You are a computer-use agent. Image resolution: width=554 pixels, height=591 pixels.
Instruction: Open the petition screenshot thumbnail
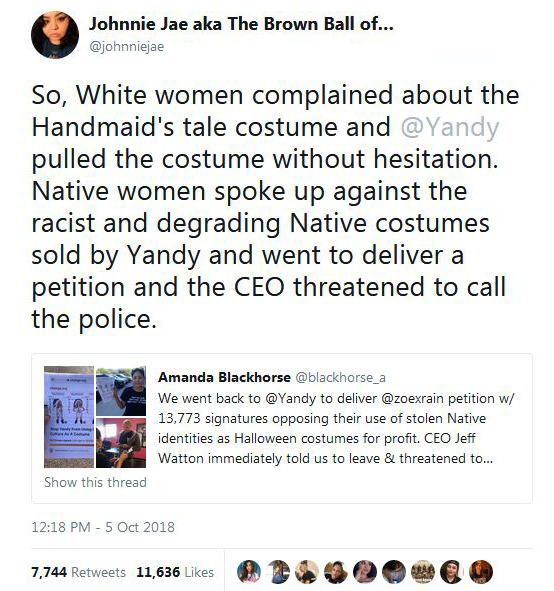(x=69, y=417)
